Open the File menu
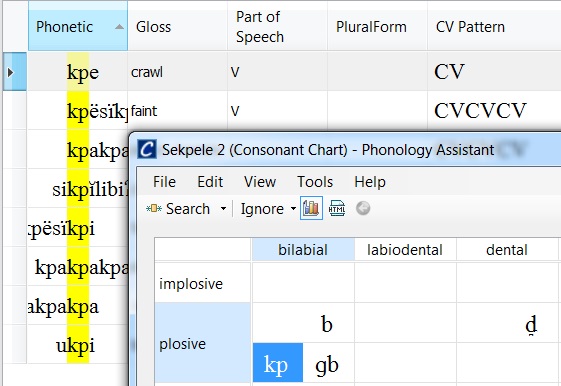The image size is (561, 386). 164,182
